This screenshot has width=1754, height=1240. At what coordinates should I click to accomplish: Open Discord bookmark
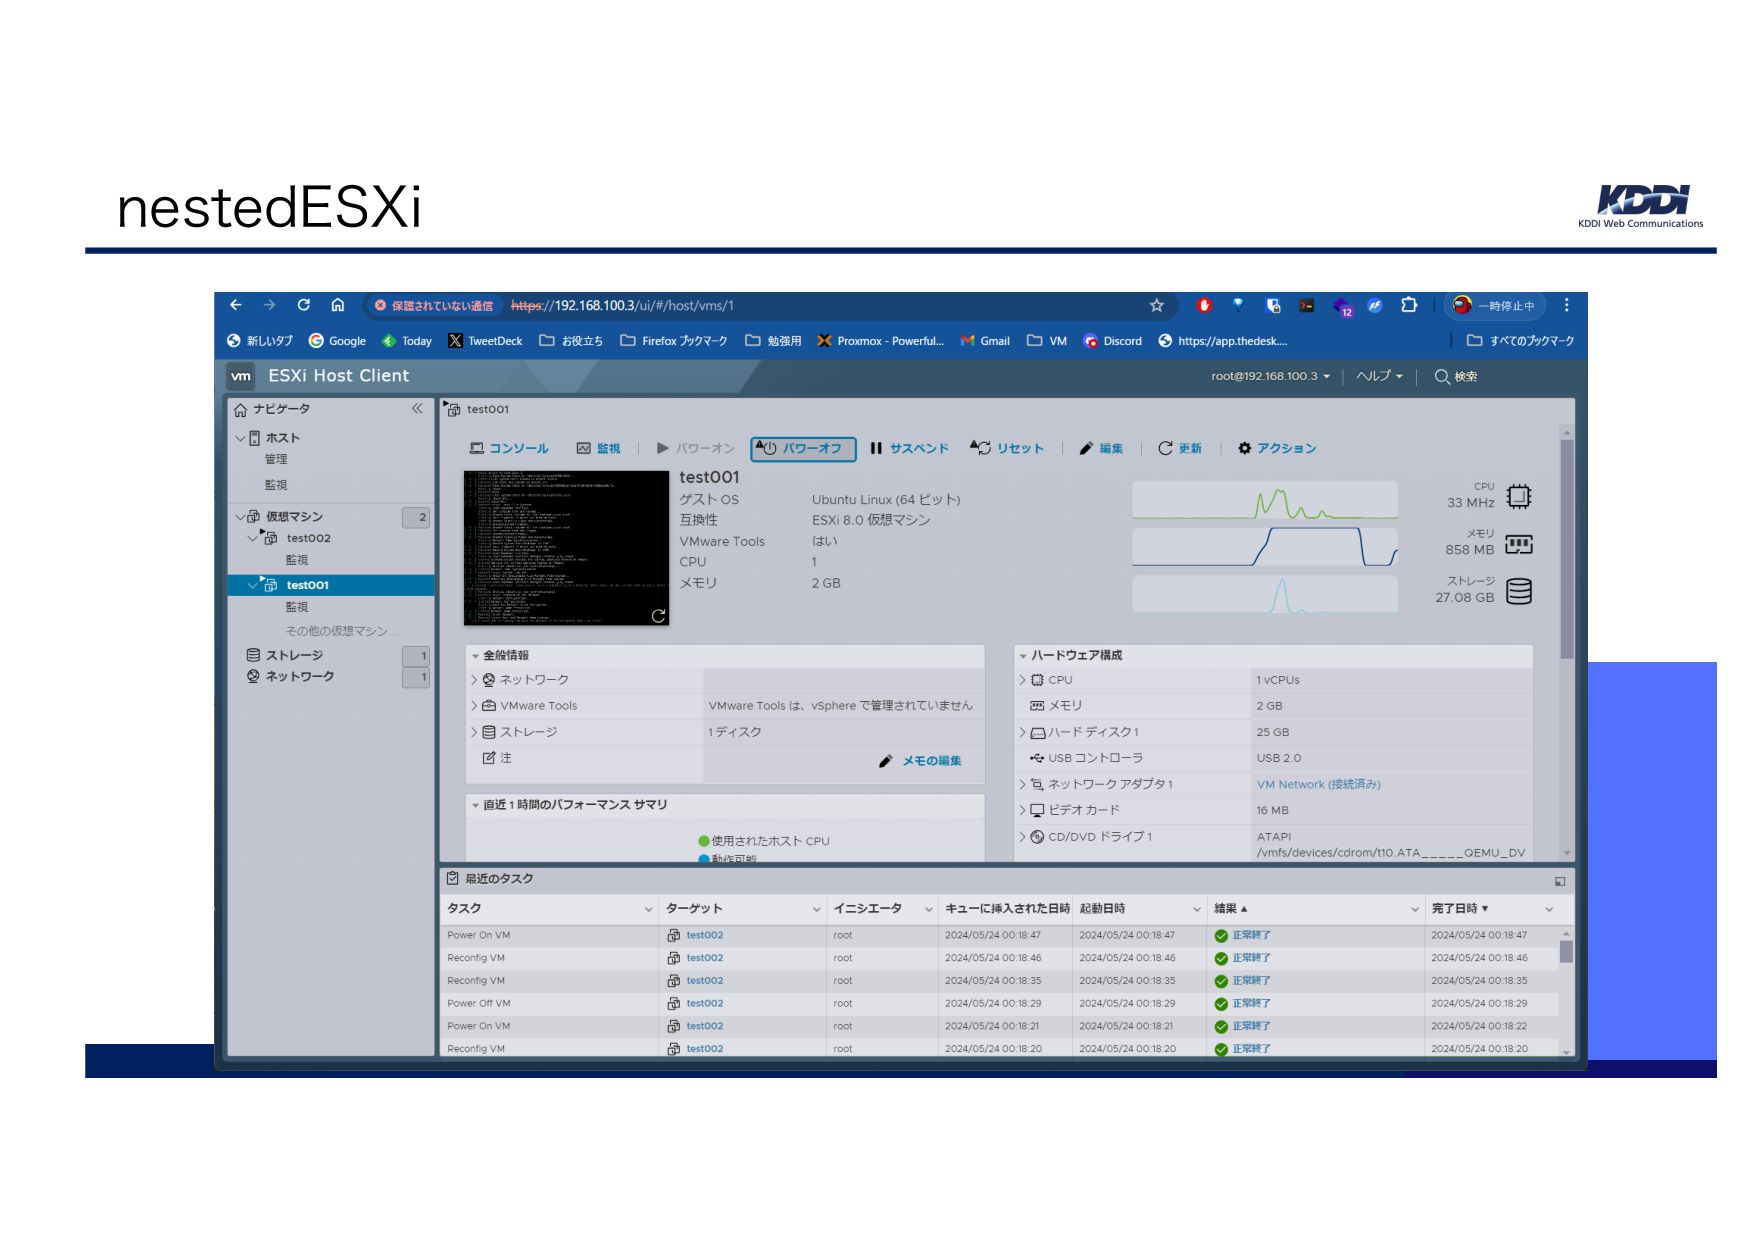[1112, 341]
